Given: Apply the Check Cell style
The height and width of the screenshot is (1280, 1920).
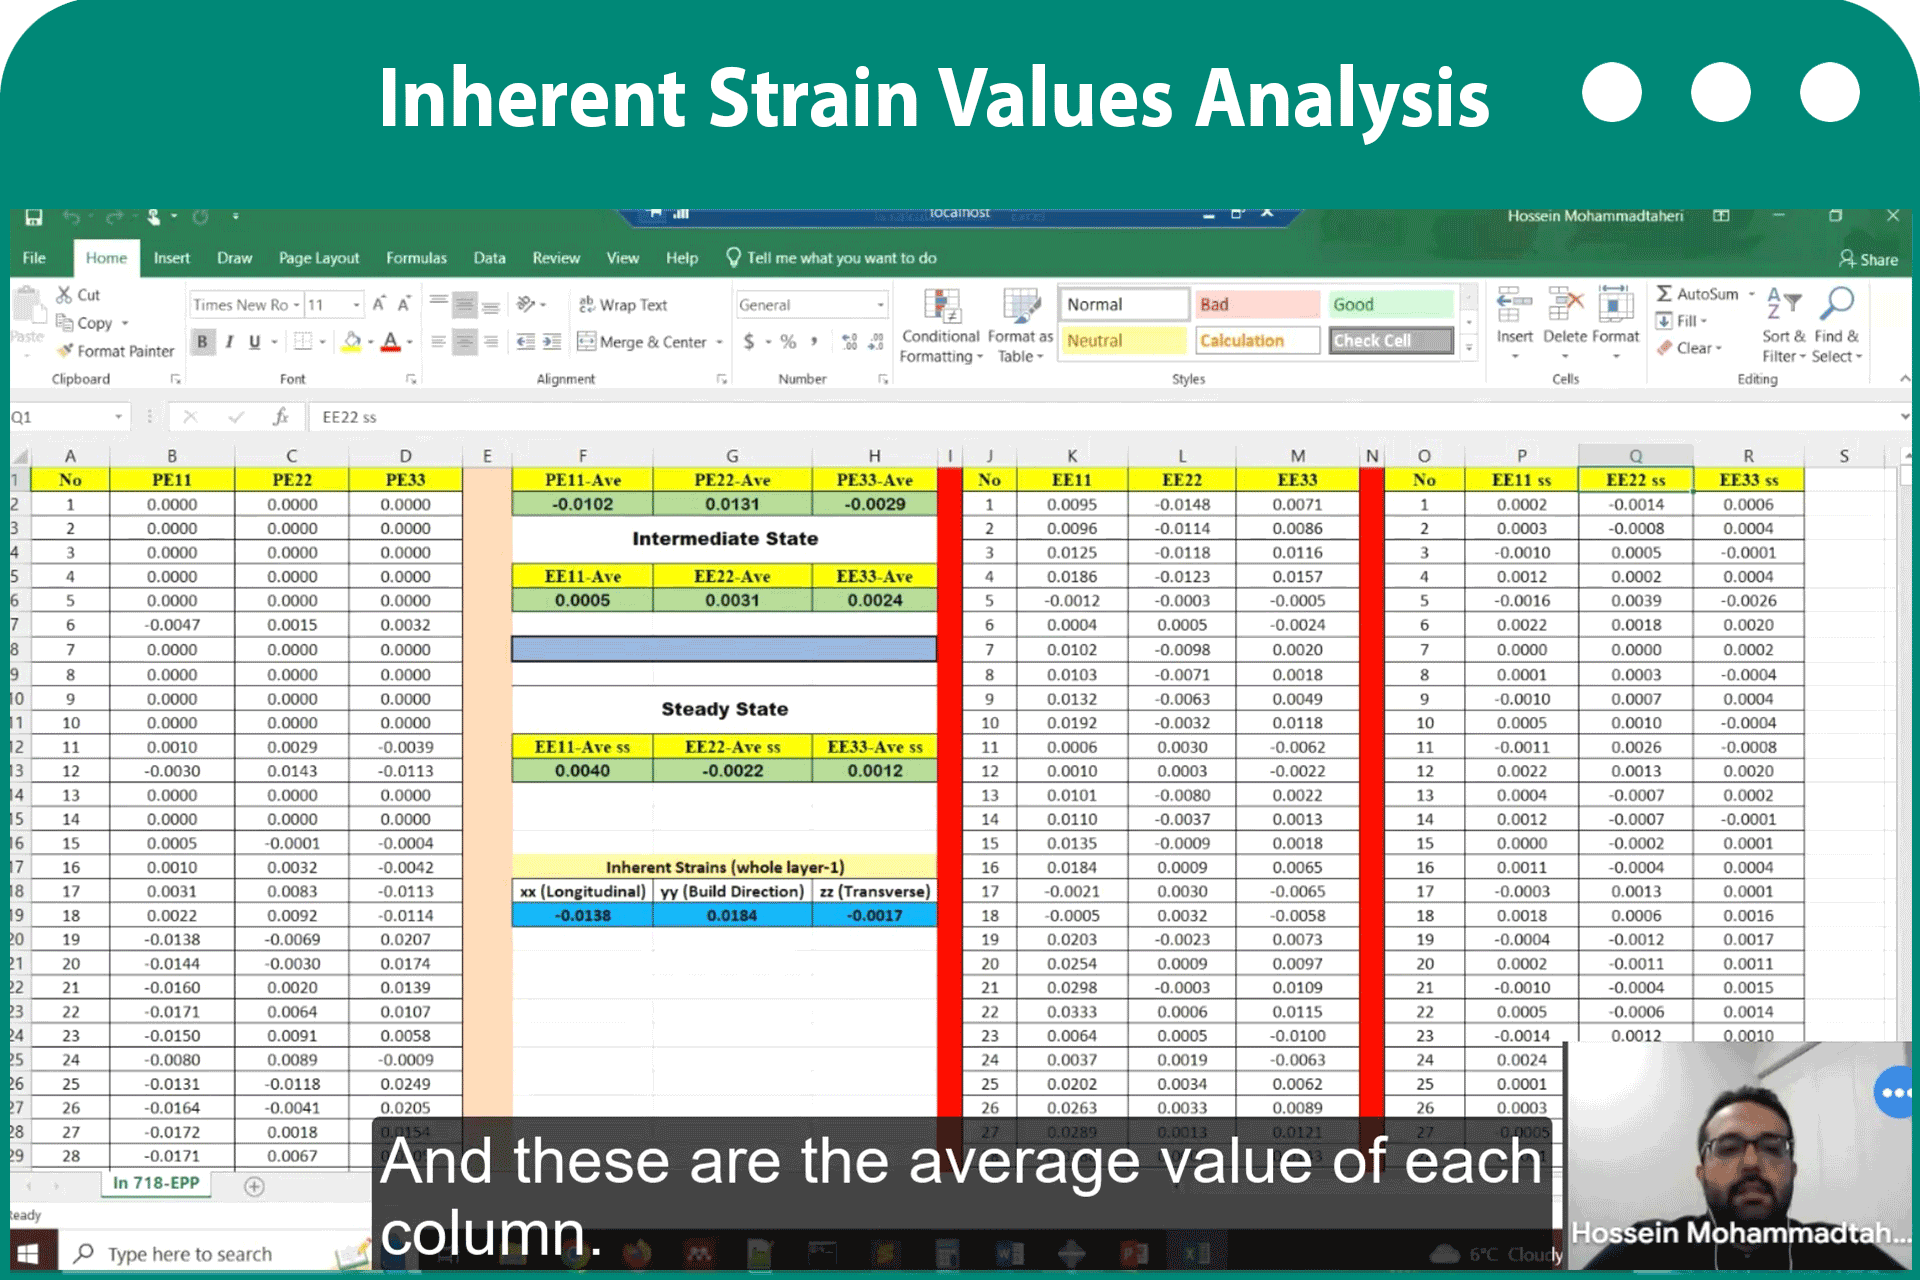Looking at the screenshot, I should [1391, 341].
